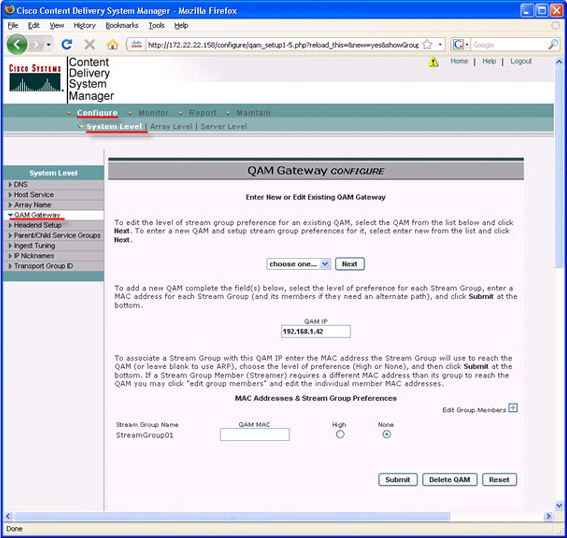Select High preference for StreamGroup01
This screenshot has width=567, height=538.
tap(340, 434)
